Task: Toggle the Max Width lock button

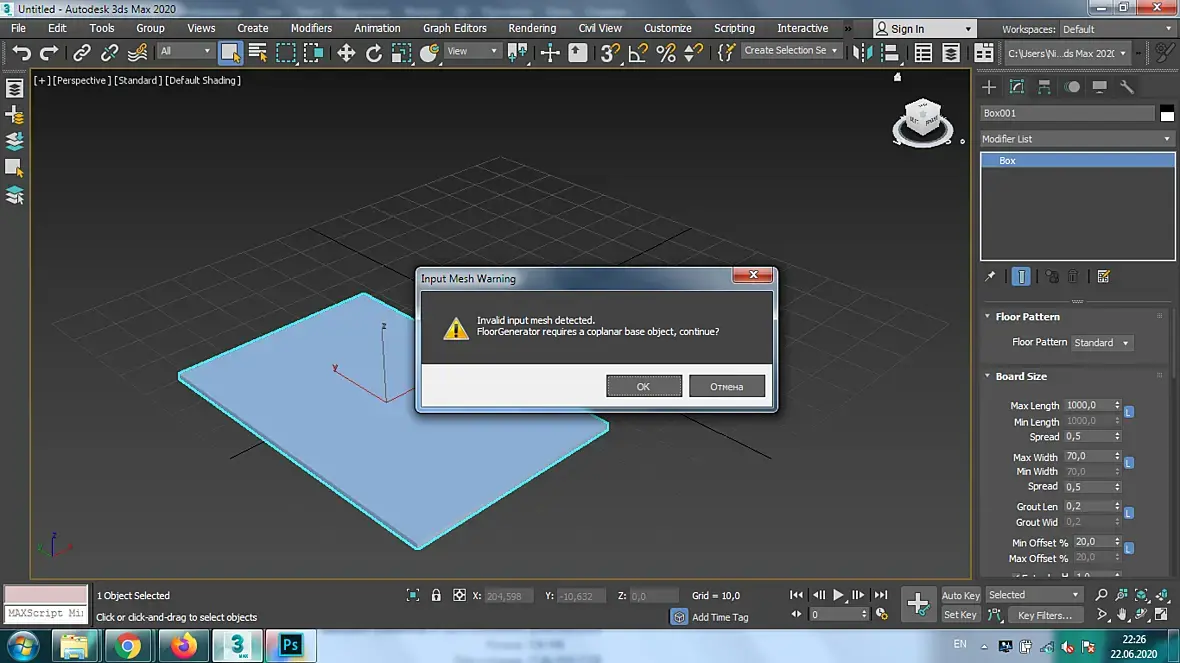Action: pyautogui.click(x=1129, y=463)
